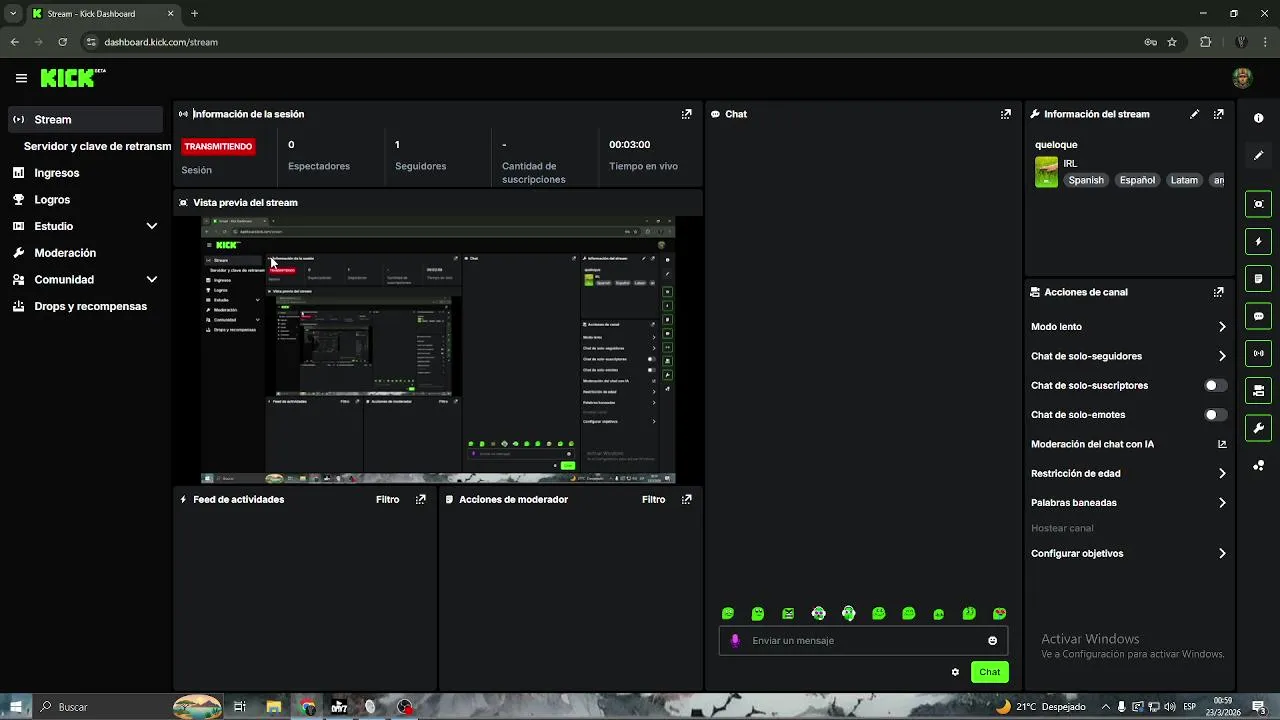Open Filtro in Feed de actividades
1280x720 pixels.
point(387,499)
